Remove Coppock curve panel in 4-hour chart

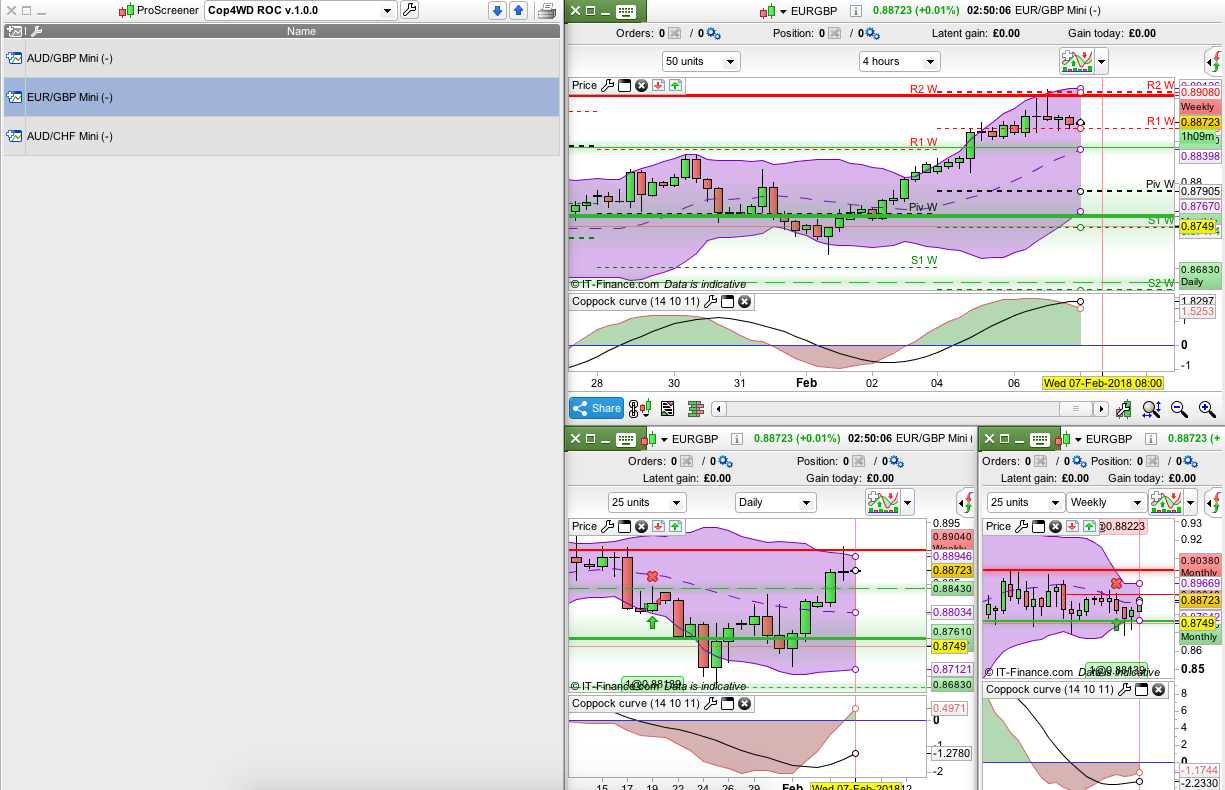click(744, 301)
